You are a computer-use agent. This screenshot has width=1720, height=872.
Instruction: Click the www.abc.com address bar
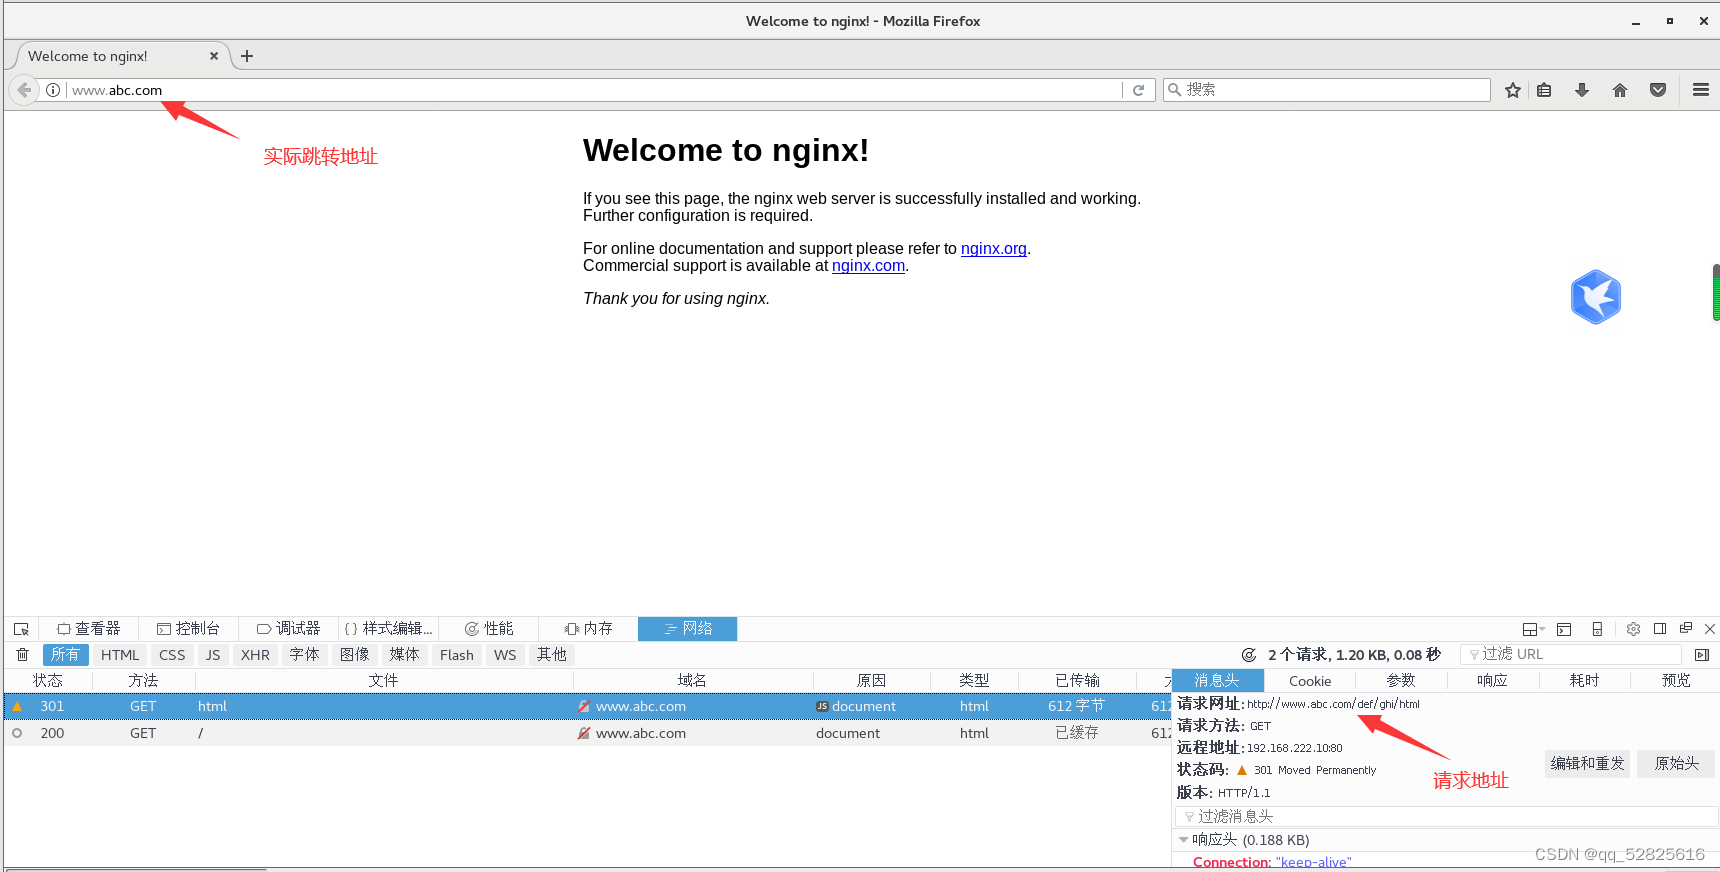(594, 90)
